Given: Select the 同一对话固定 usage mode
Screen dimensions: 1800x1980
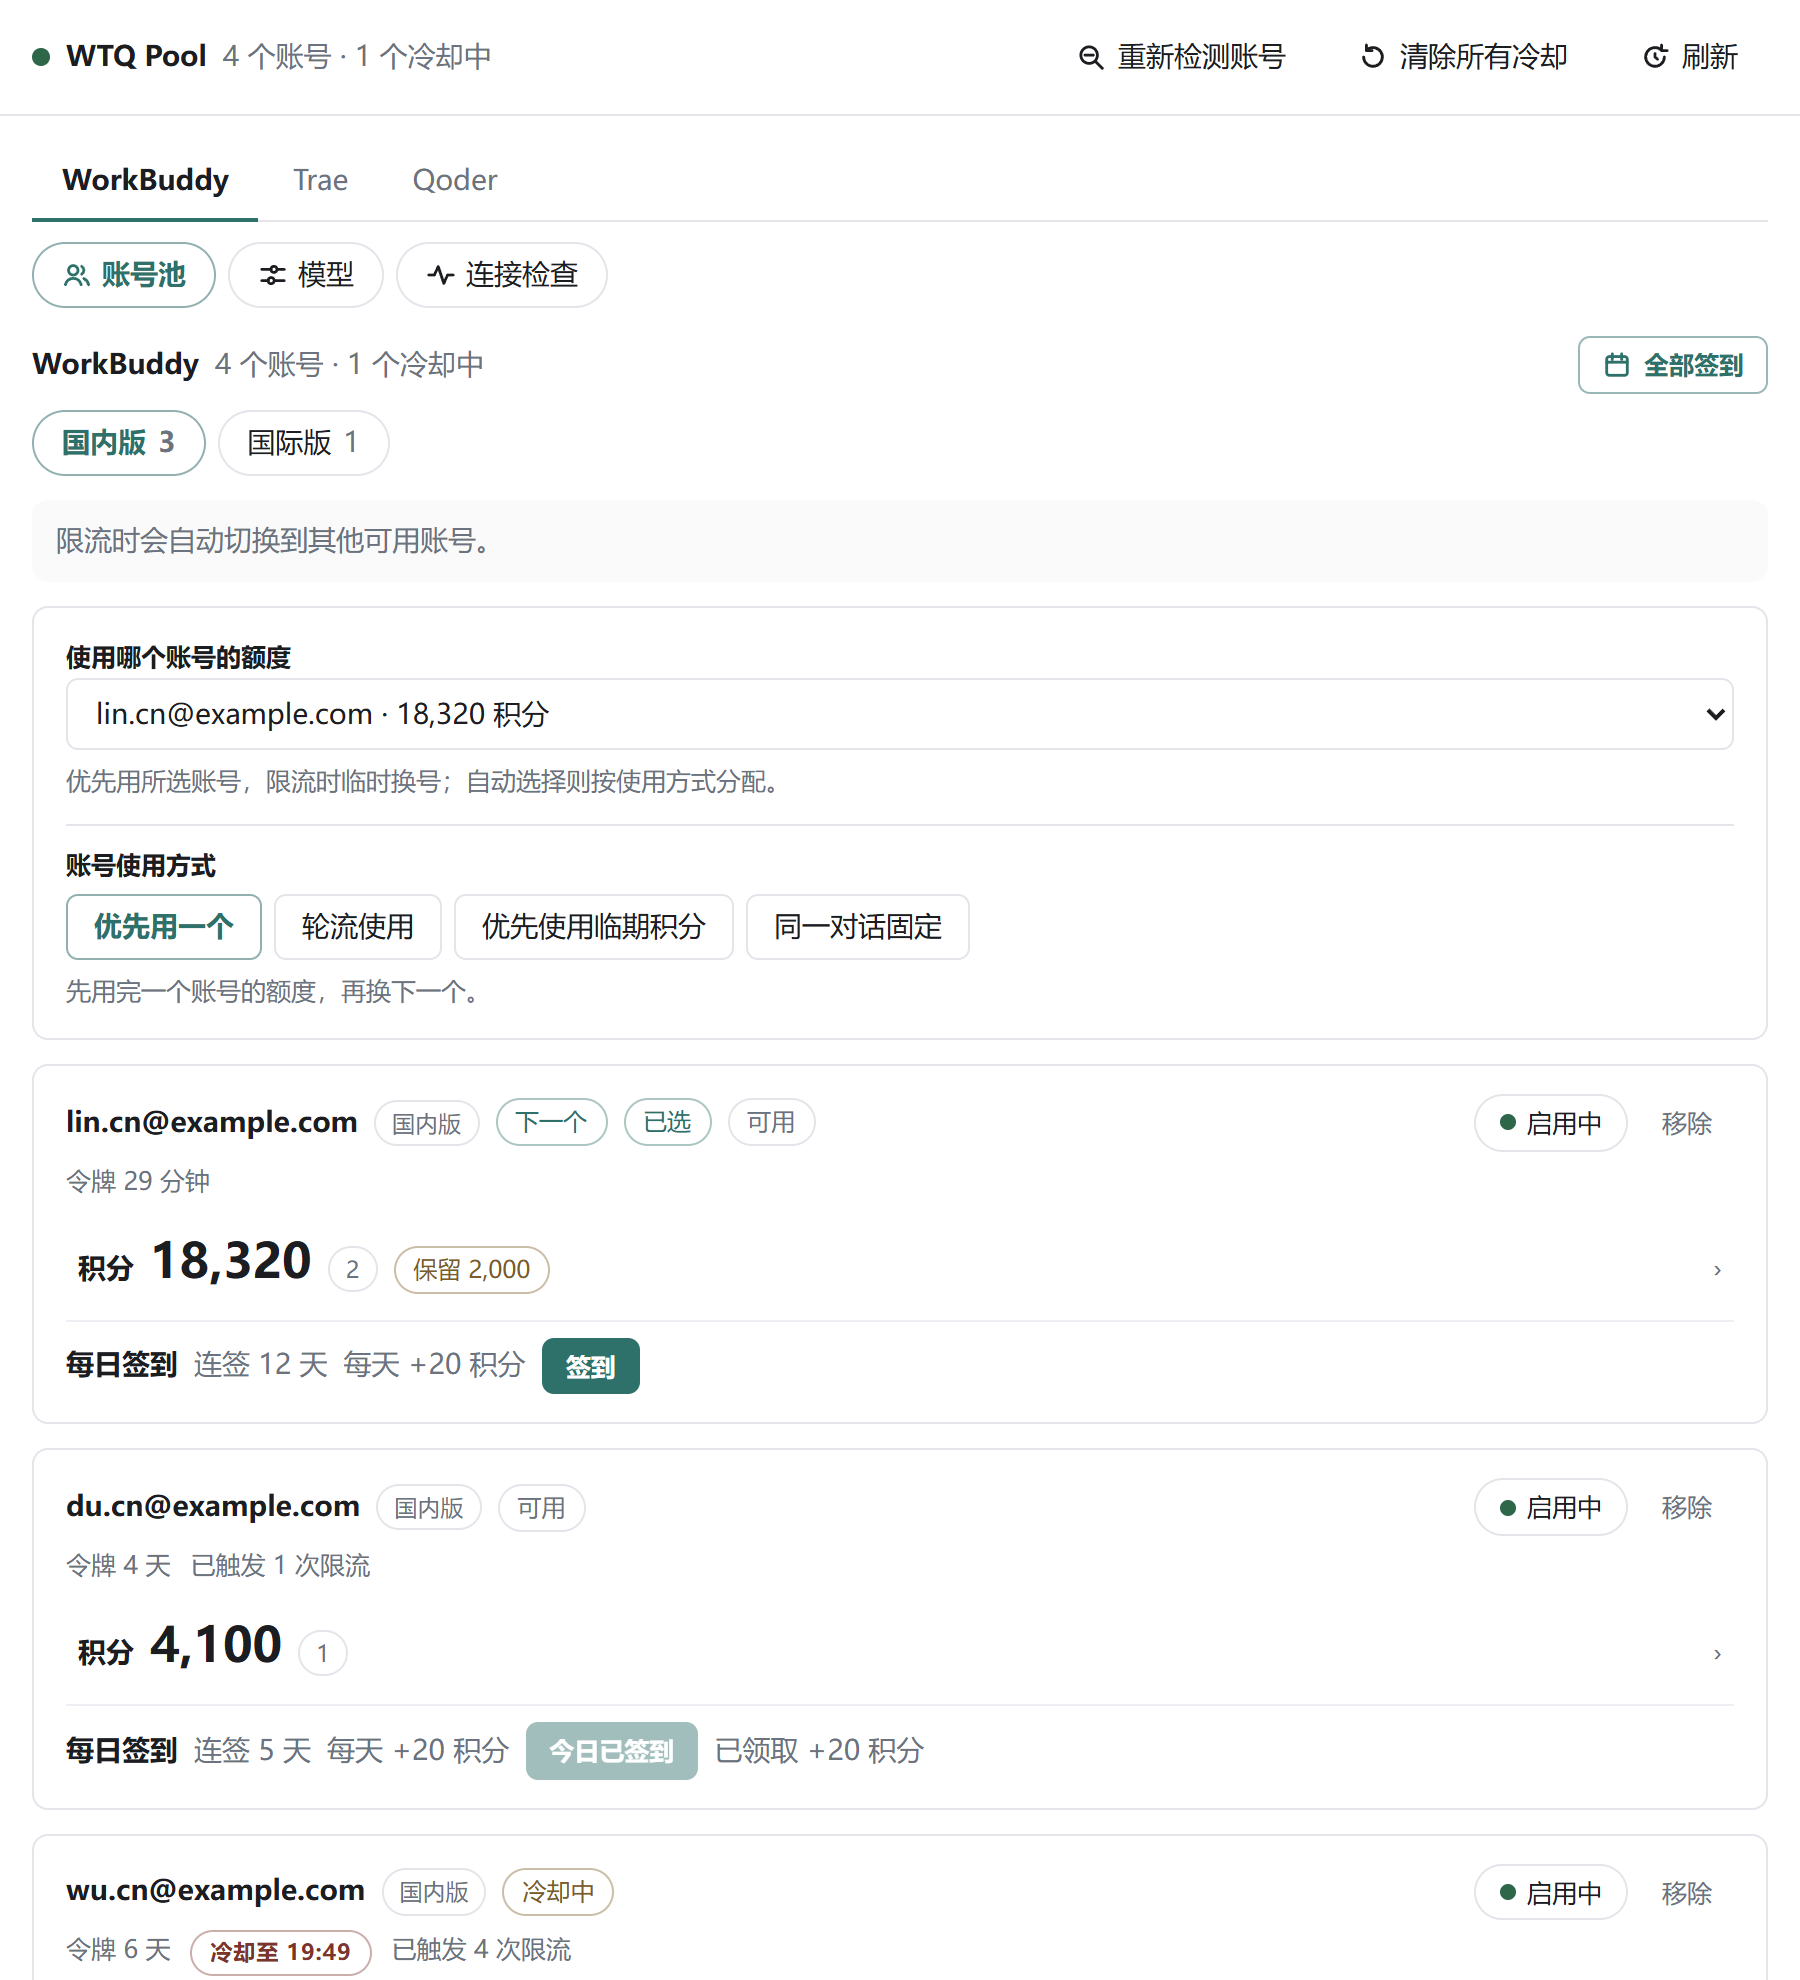Looking at the screenshot, I should pyautogui.click(x=858, y=927).
